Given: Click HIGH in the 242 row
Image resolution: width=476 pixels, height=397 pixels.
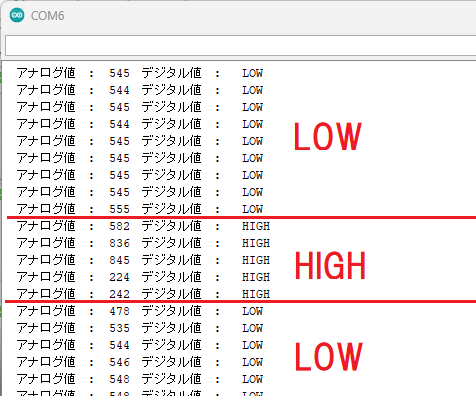Looking at the screenshot, I should pyautogui.click(x=256, y=294).
